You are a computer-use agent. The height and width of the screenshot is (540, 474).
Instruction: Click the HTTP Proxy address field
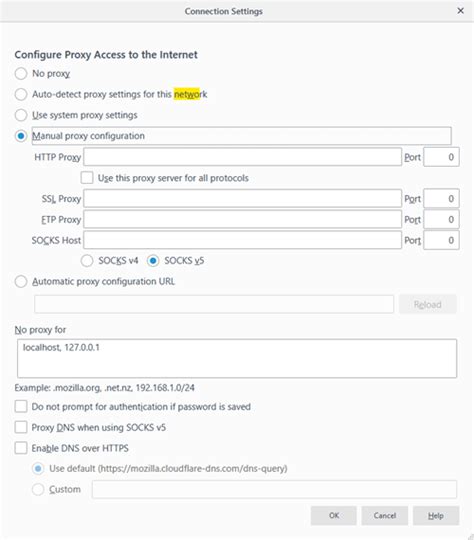[x=243, y=157]
